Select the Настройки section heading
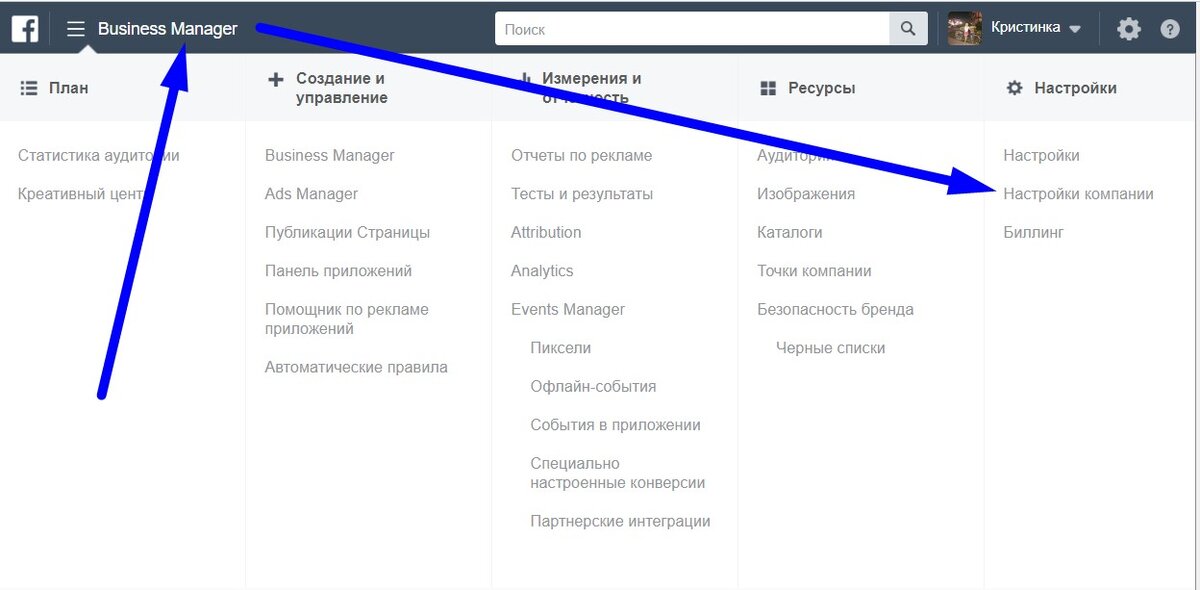 click(1075, 88)
